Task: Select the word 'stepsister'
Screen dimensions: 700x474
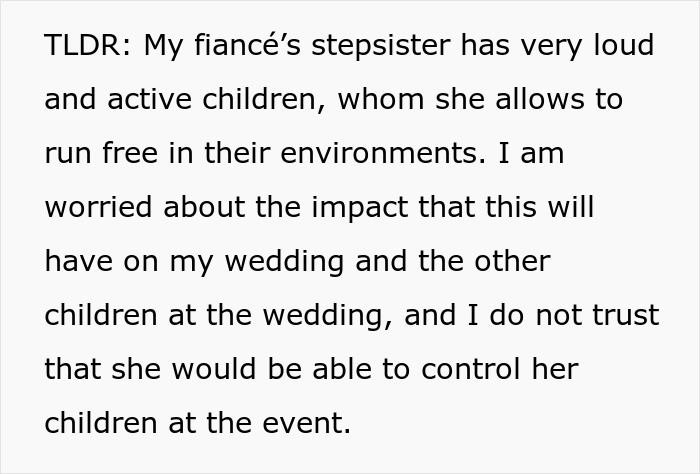Action: (x=381, y=47)
